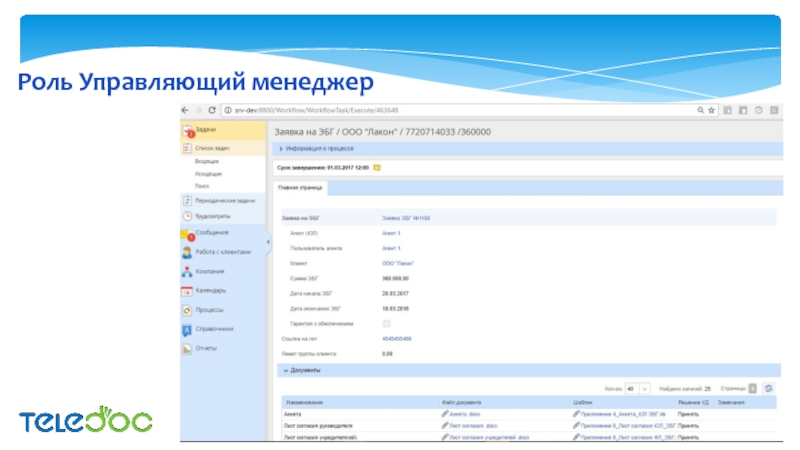Open the ООО "Лакон" client link

(x=396, y=262)
